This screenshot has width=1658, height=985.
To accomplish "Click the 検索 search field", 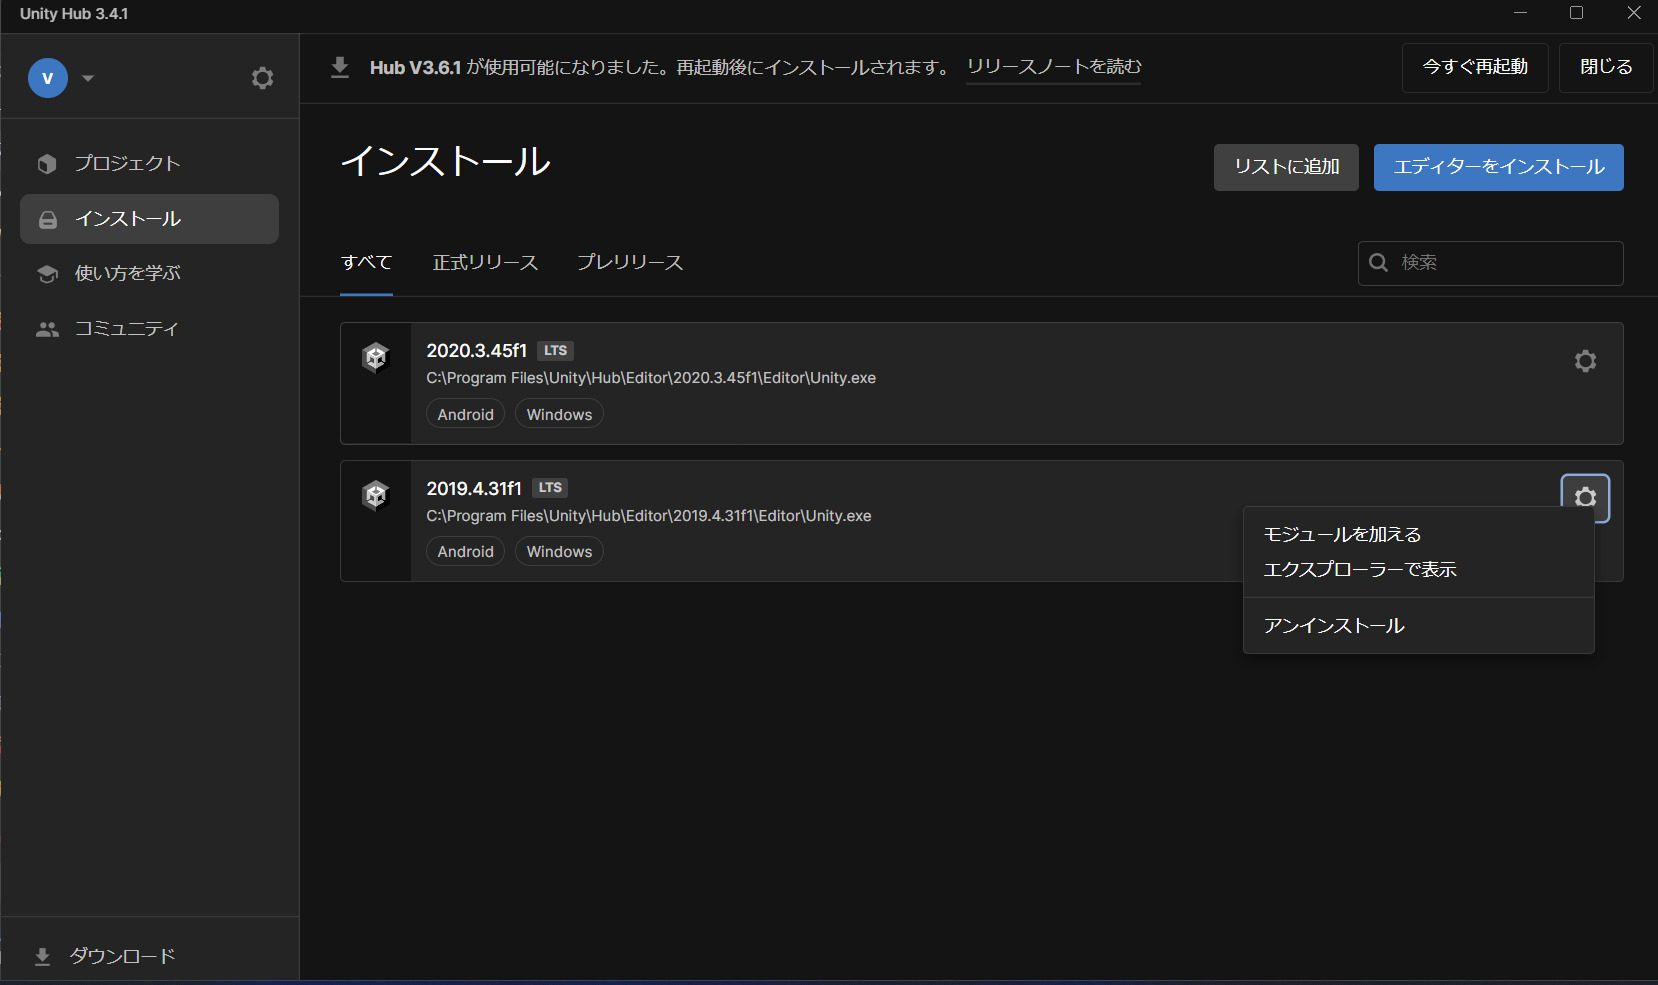I will point(1490,263).
